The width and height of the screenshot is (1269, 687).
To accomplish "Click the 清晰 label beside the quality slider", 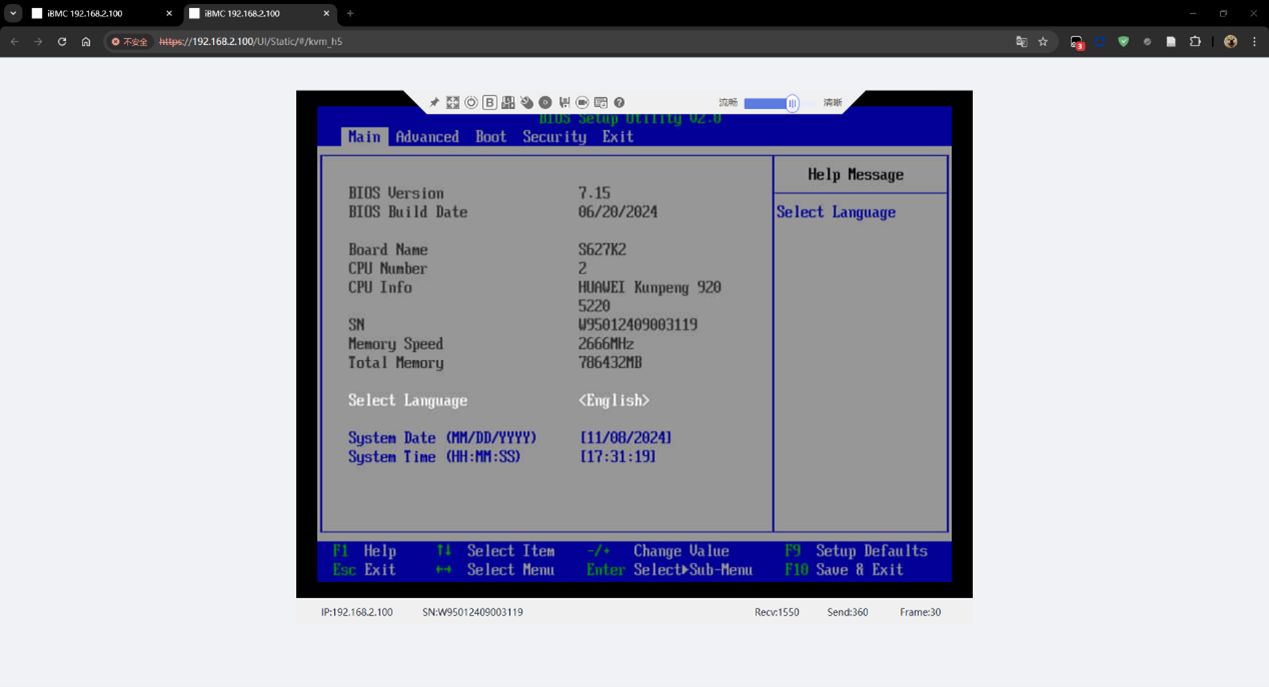I will [833, 103].
